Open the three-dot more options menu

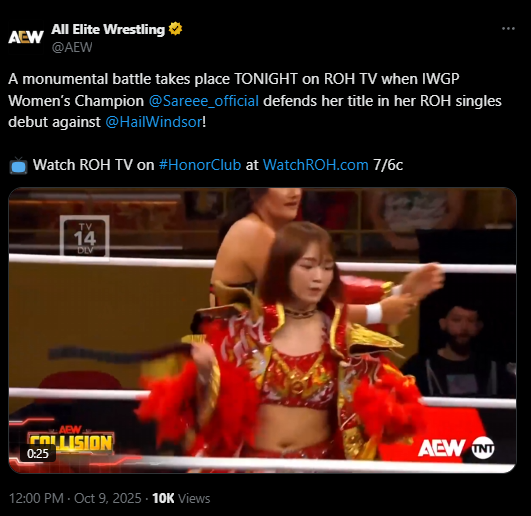(508, 29)
